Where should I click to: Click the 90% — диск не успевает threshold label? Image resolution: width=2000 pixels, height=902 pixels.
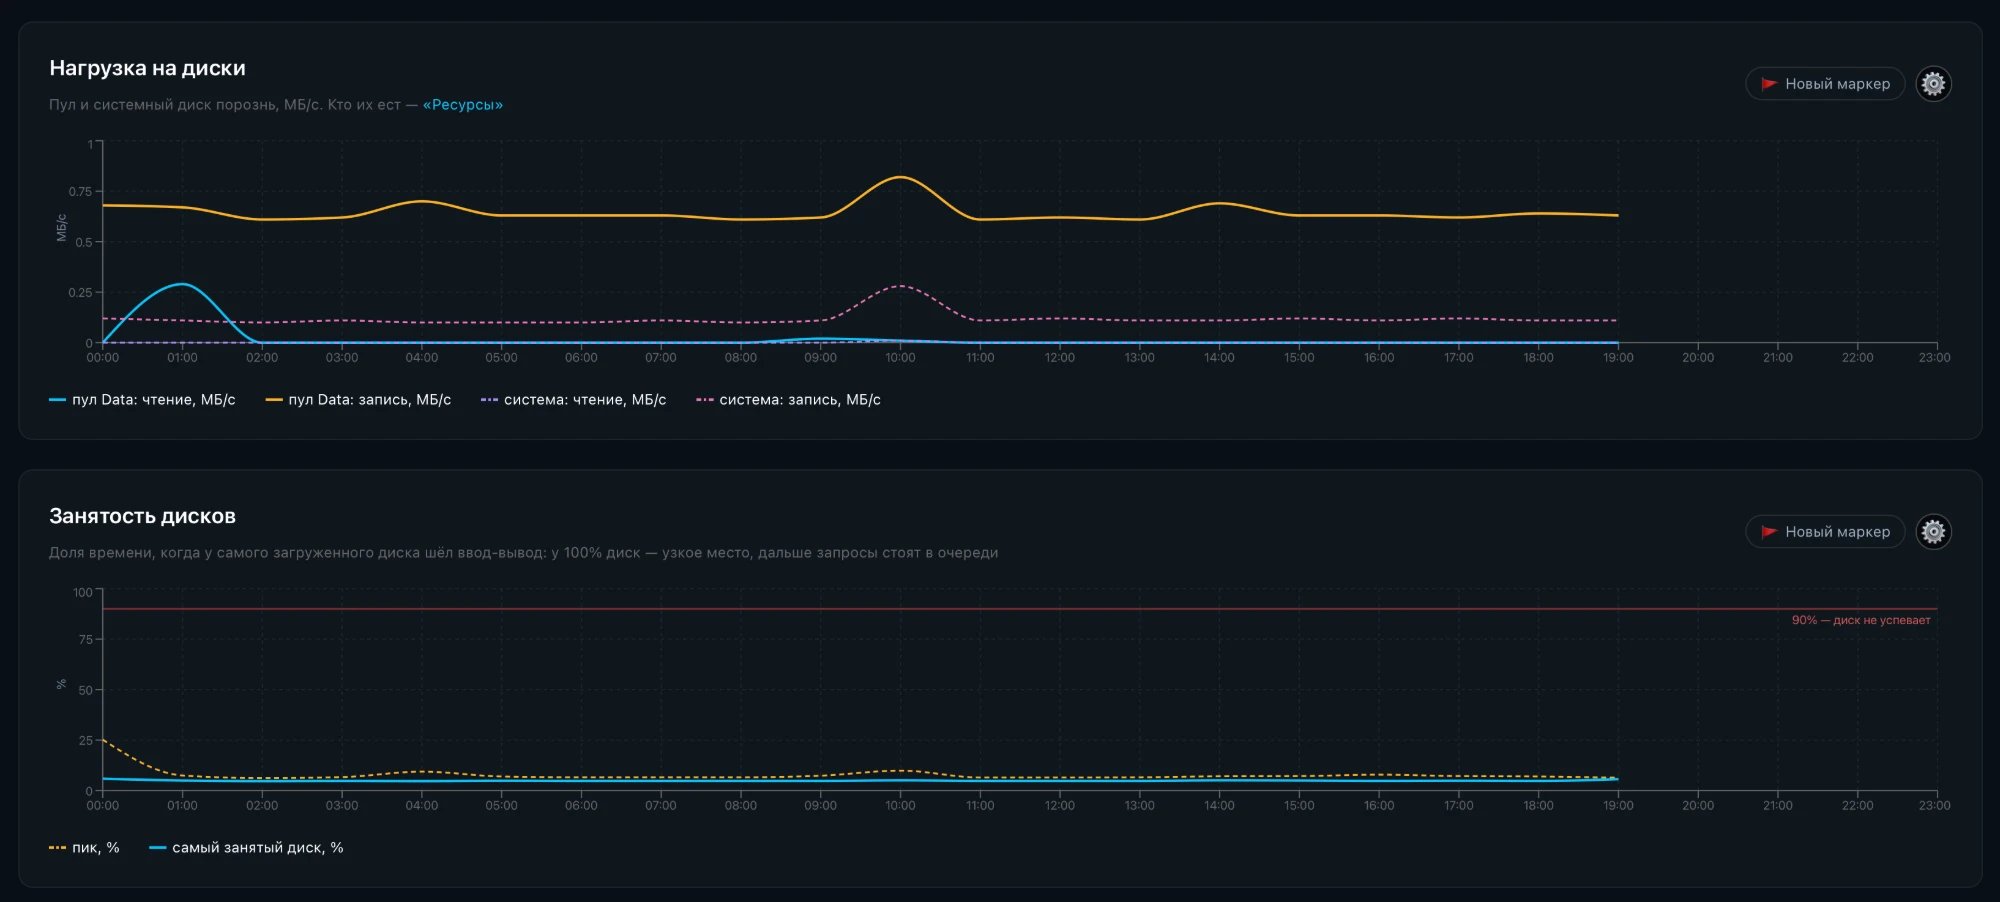(1861, 620)
